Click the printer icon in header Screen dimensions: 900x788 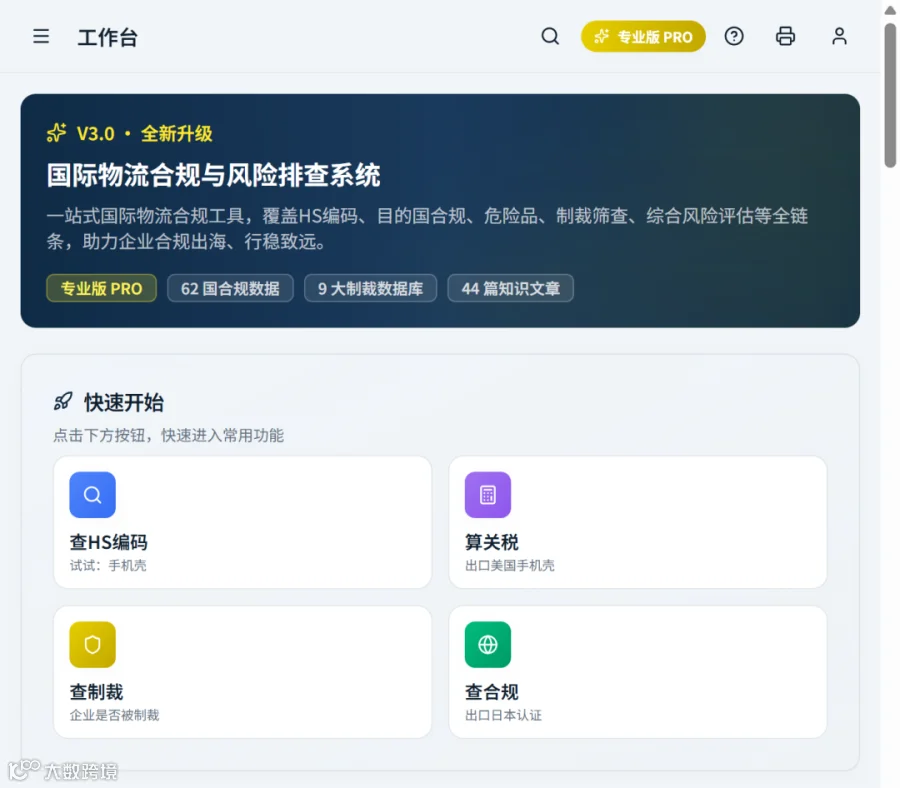(x=785, y=37)
